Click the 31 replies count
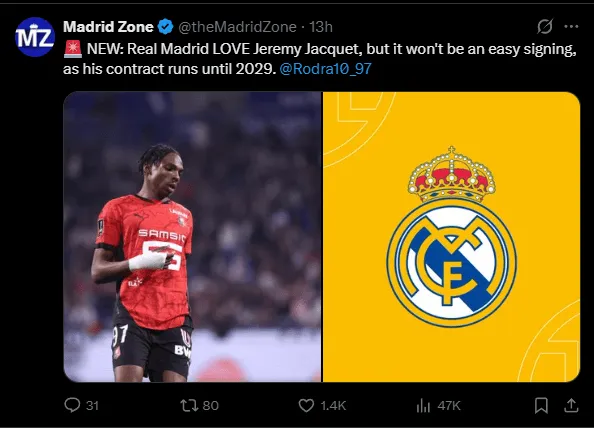Viewport: 594px width, 428px height. coord(92,406)
